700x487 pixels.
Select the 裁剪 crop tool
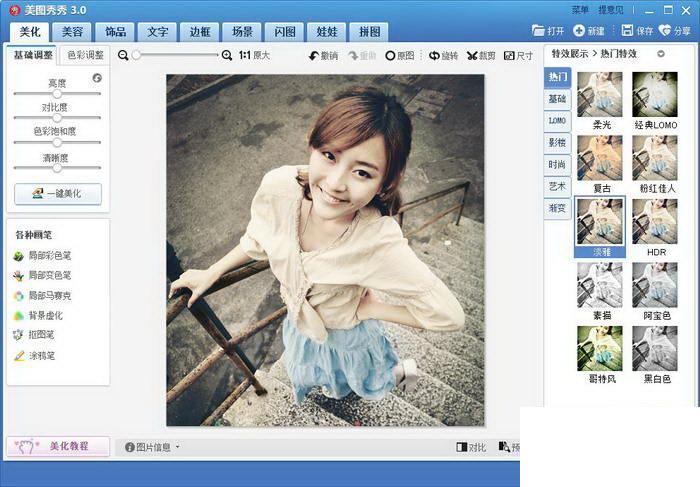481,56
